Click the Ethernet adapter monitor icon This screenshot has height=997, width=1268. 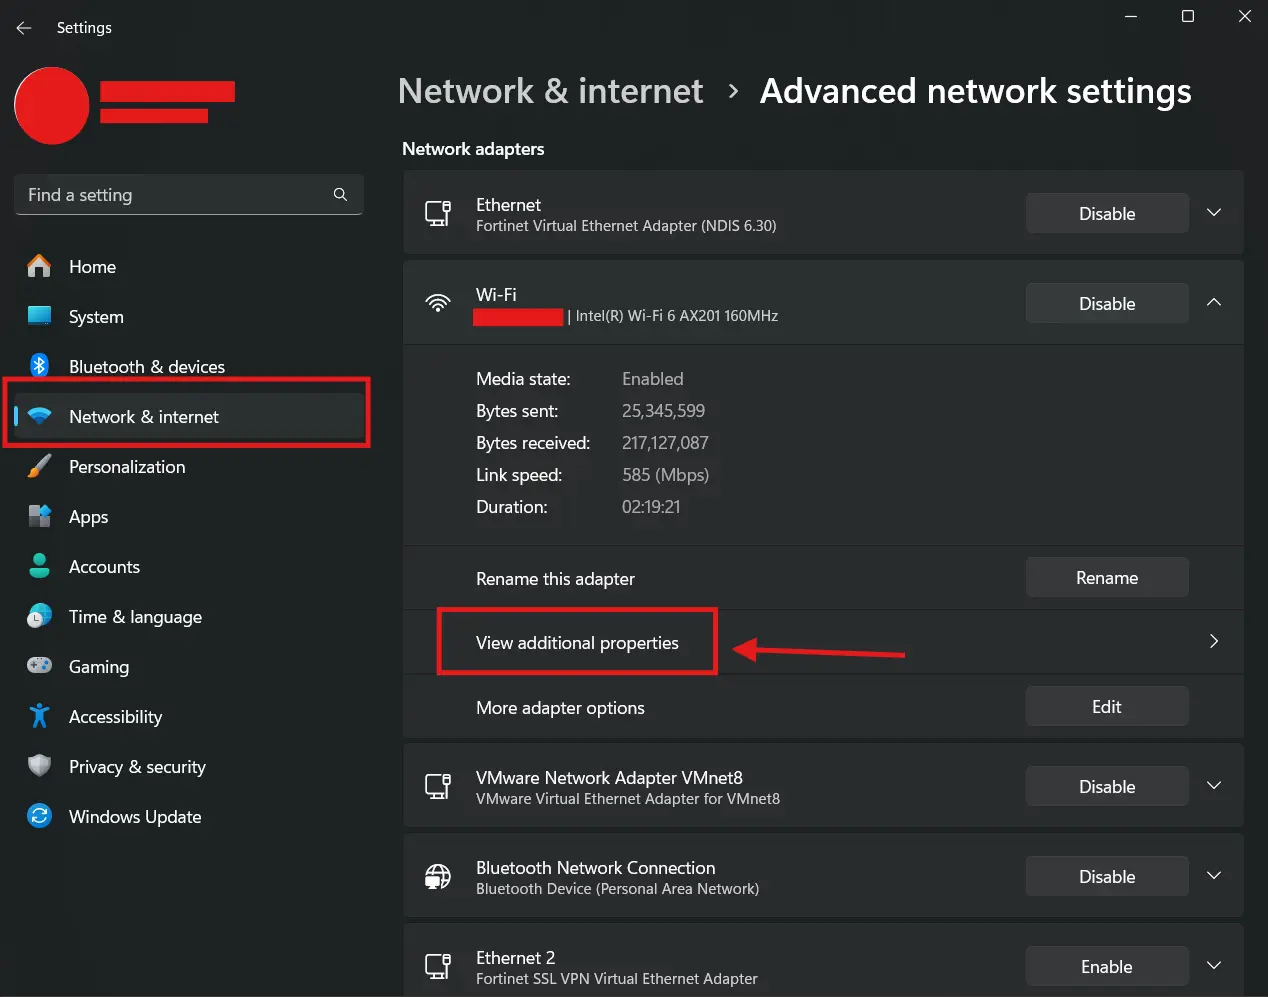[x=438, y=213]
